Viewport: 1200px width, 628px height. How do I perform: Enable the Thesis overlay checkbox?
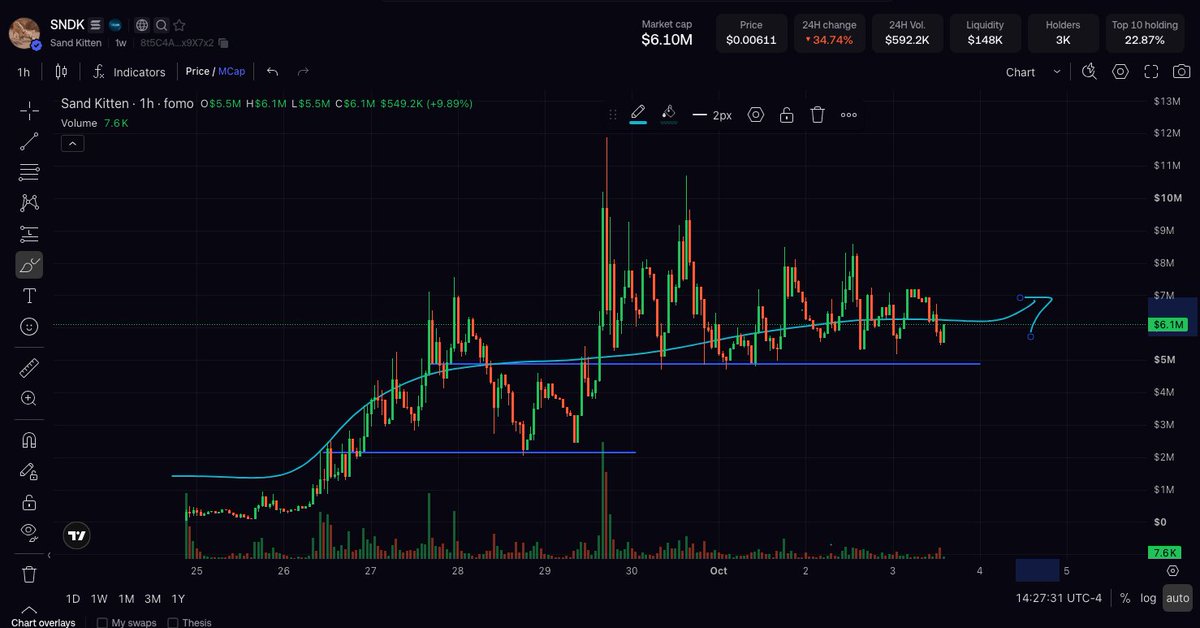(173, 623)
